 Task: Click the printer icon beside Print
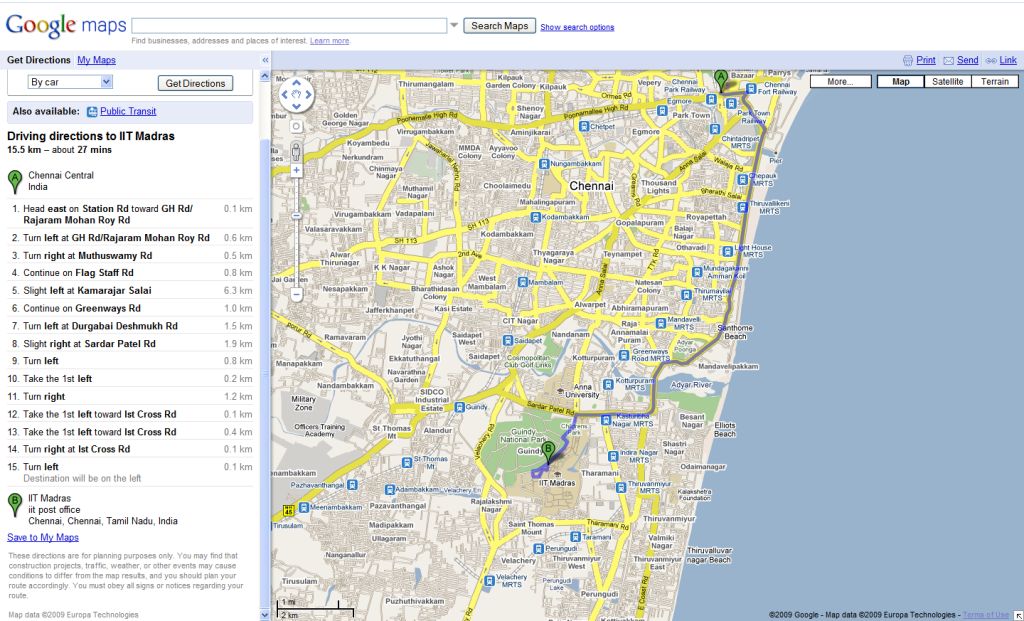[908, 60]
